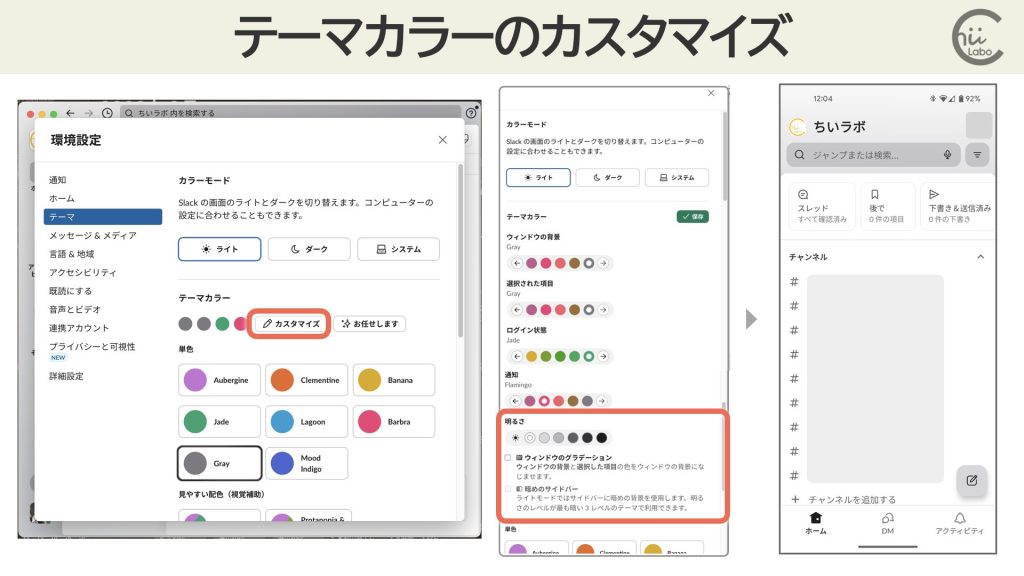Tap filter icon beside mobile search bar
This screenshot has width=1024, height=576.
tap(977, 155)
